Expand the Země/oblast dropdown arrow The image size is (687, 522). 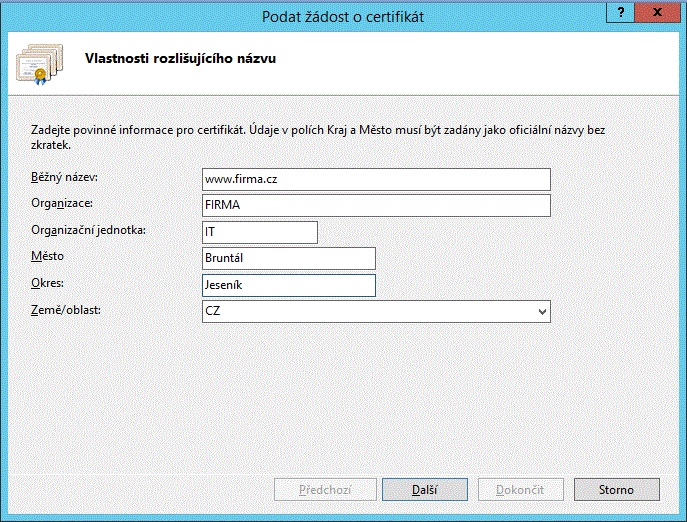pyautogui.click(x=542, y=312)
